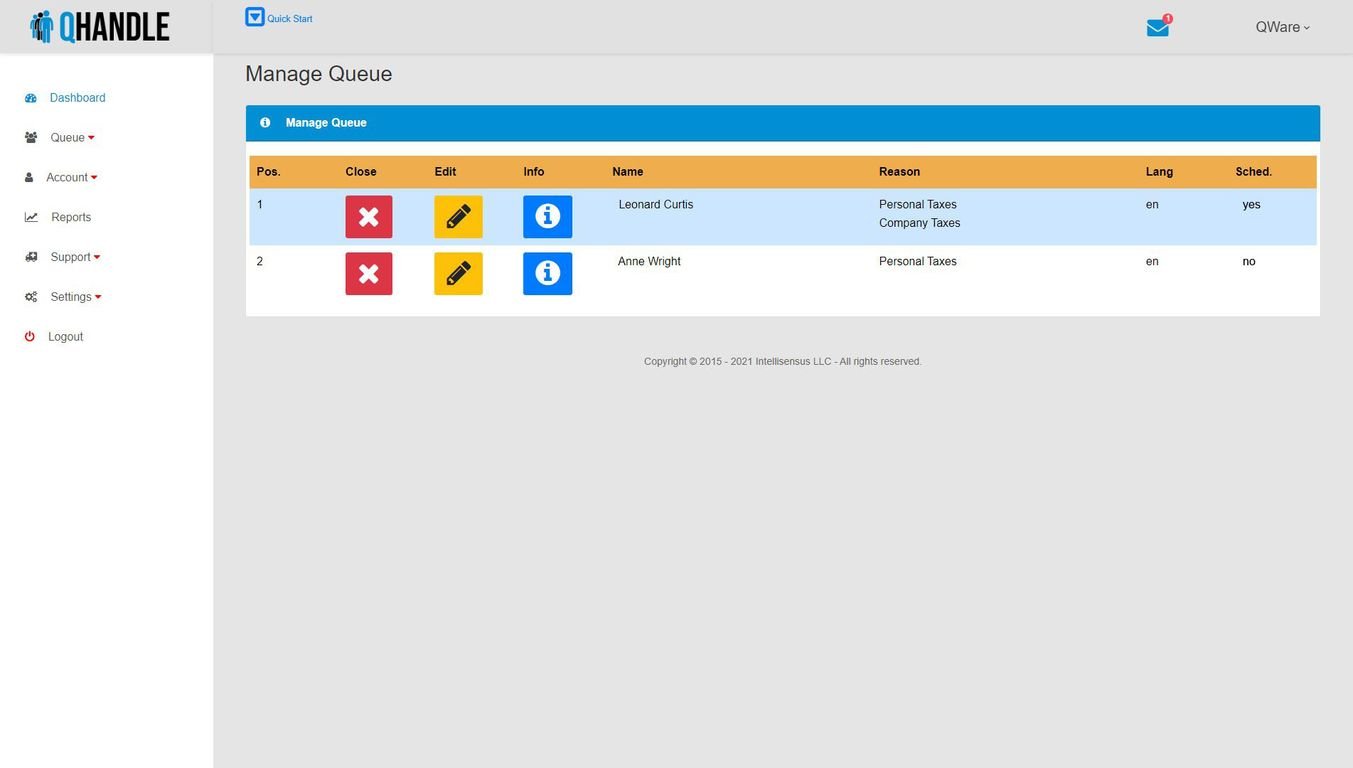
Task: Open info for Leonard Curtis
Action: tap(547, 217)
